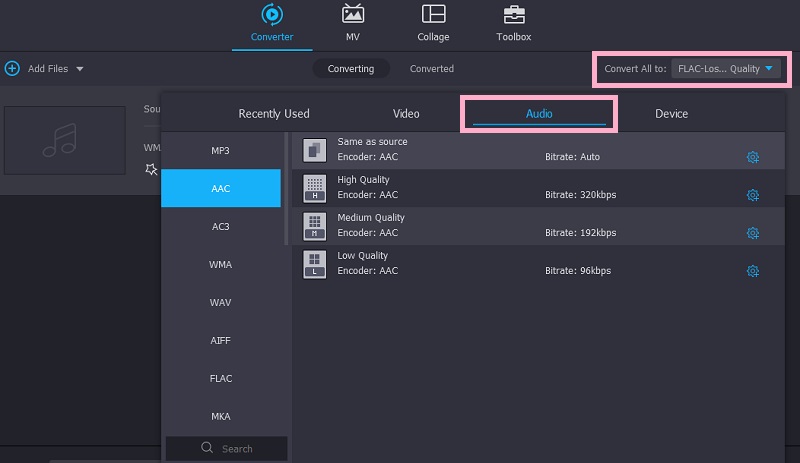Open the Convert All to format dropdown
800x463 pixels.
[725, 69]
